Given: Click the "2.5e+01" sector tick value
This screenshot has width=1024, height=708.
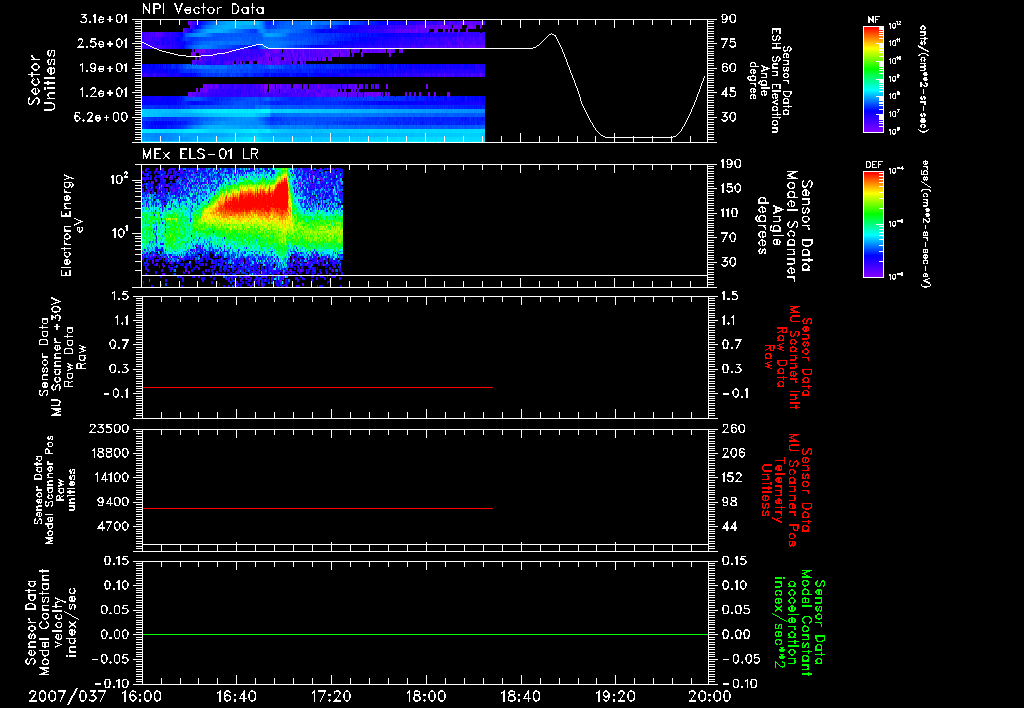Looking at the screenshot, I should [104, 43].
